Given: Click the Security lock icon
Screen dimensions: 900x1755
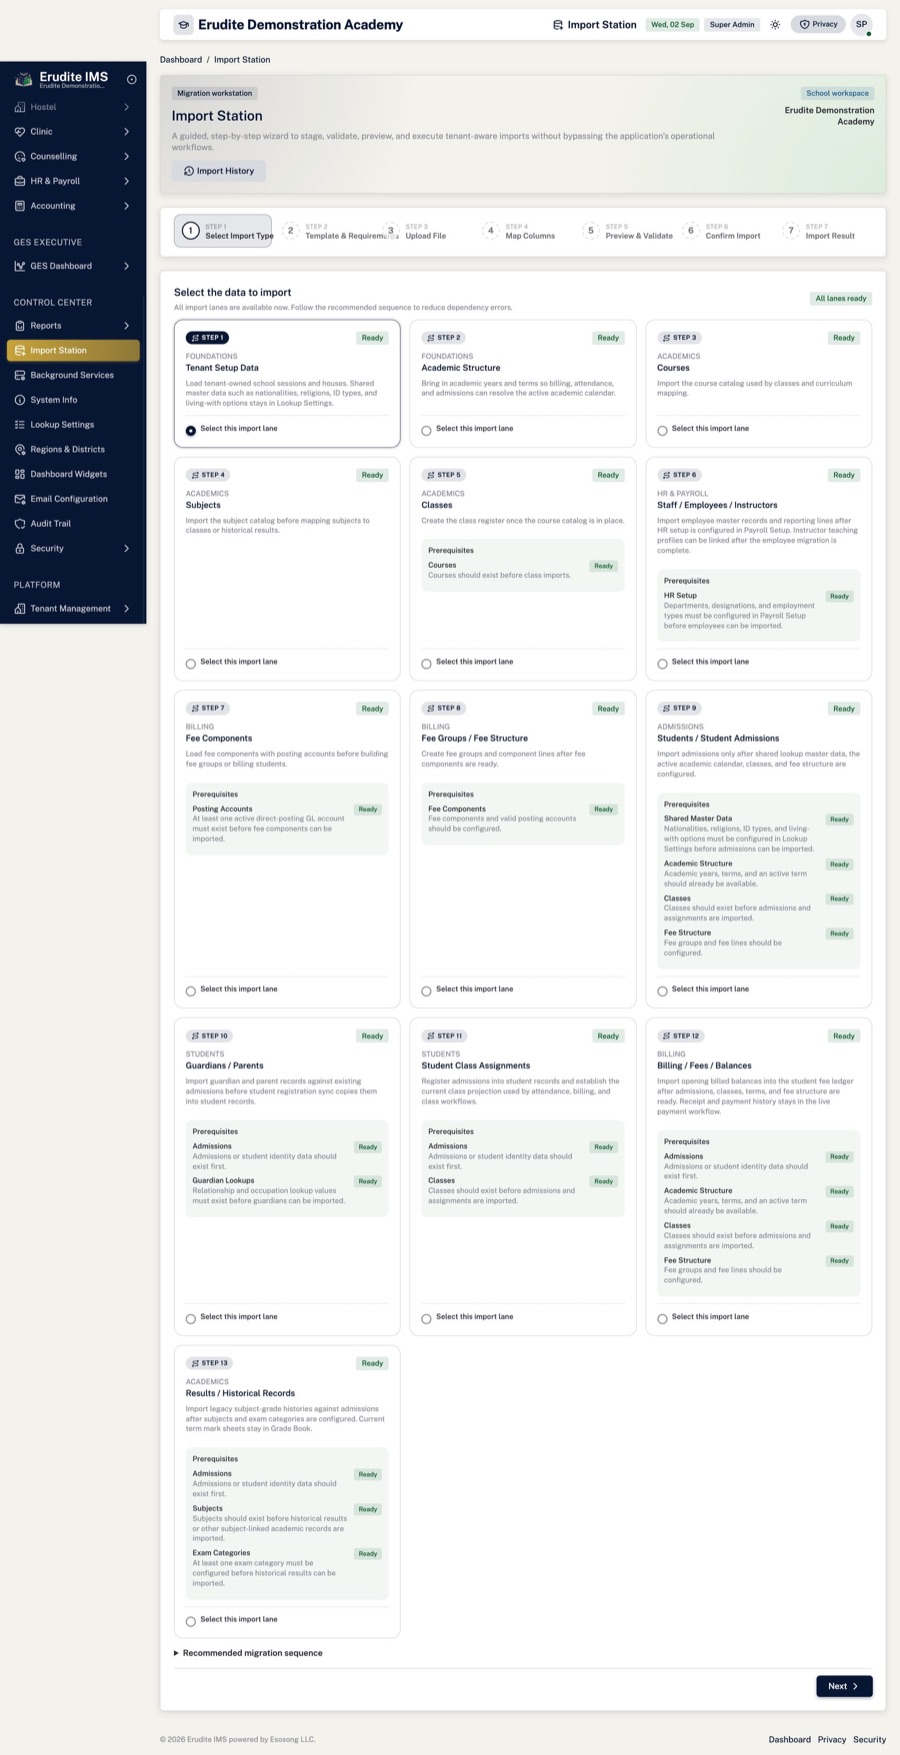Looking at the screenshot, I should click(20, 548).
